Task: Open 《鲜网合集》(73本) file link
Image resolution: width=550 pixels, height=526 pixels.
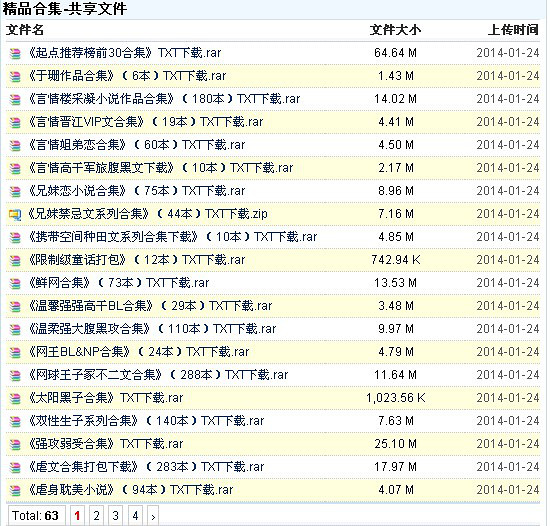Action: [x=119, y=283]
